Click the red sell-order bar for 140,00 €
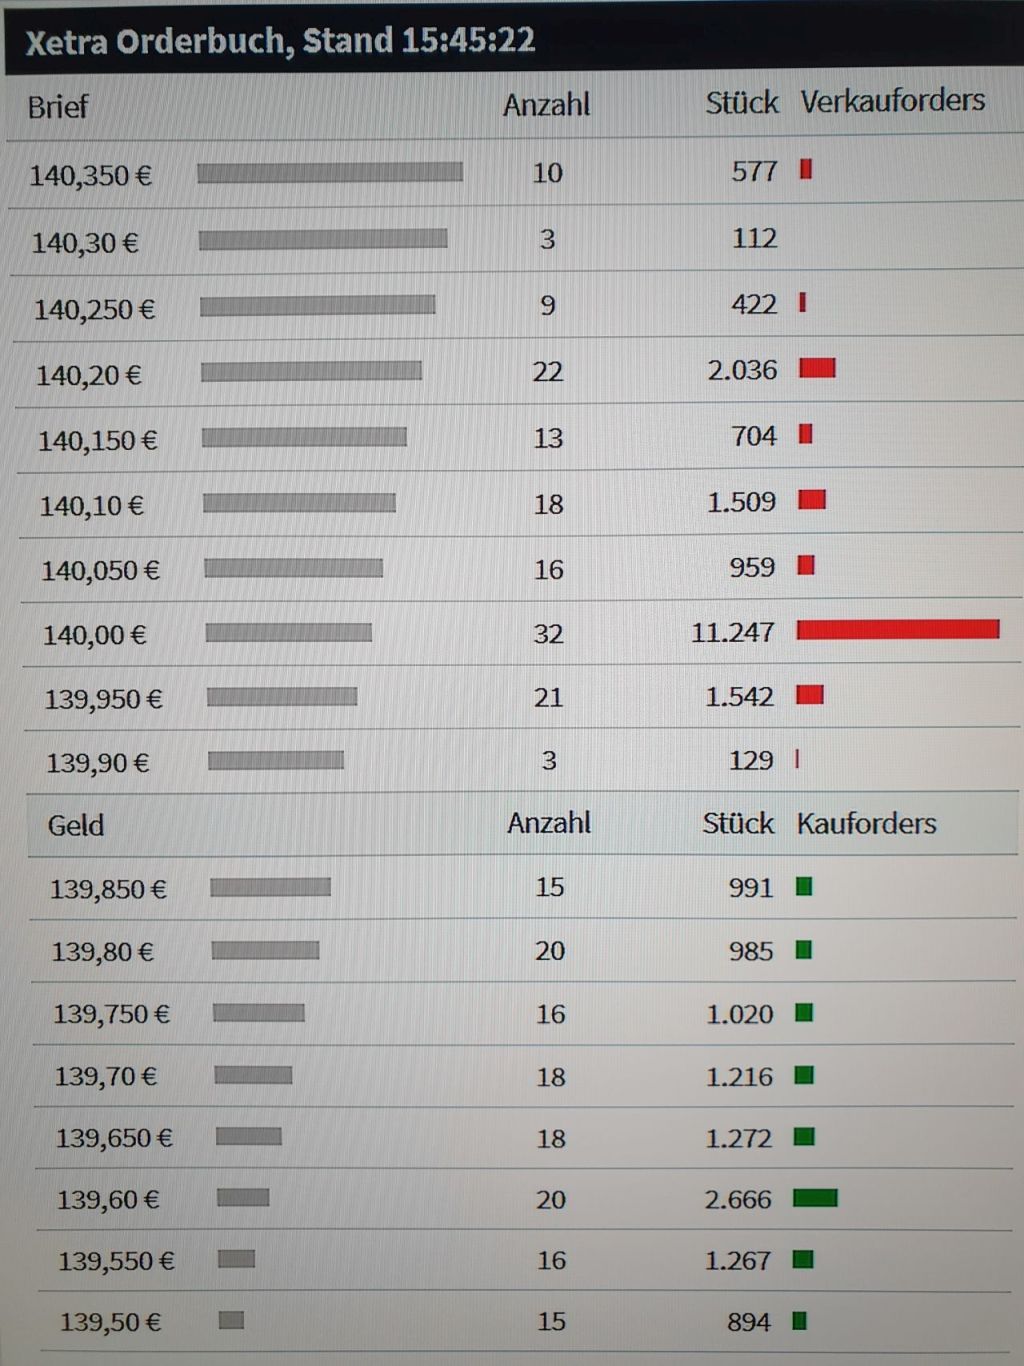Screen dimensions: 1024x1366 click(x=897, y=629)
